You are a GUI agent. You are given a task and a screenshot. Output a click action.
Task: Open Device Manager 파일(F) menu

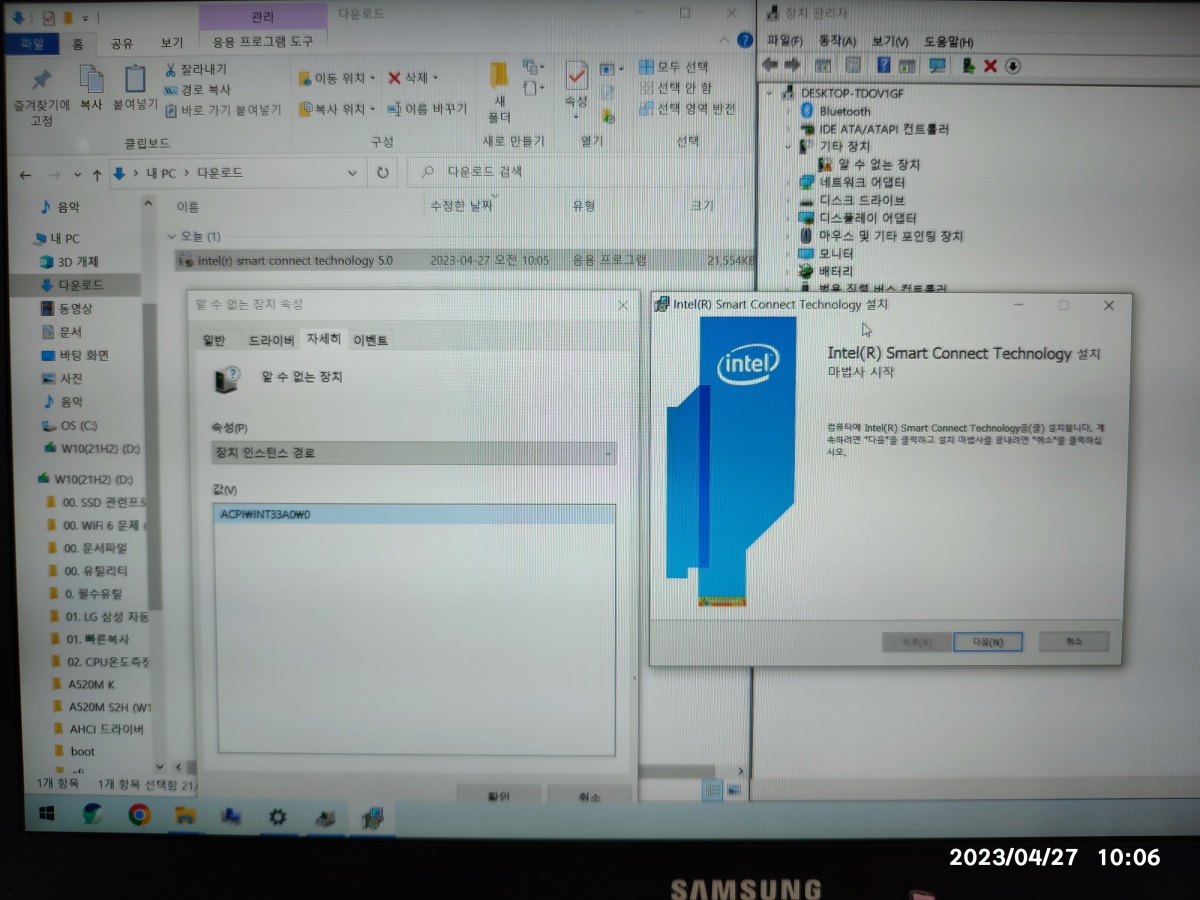pyautogui.click(x=785, y=41)
